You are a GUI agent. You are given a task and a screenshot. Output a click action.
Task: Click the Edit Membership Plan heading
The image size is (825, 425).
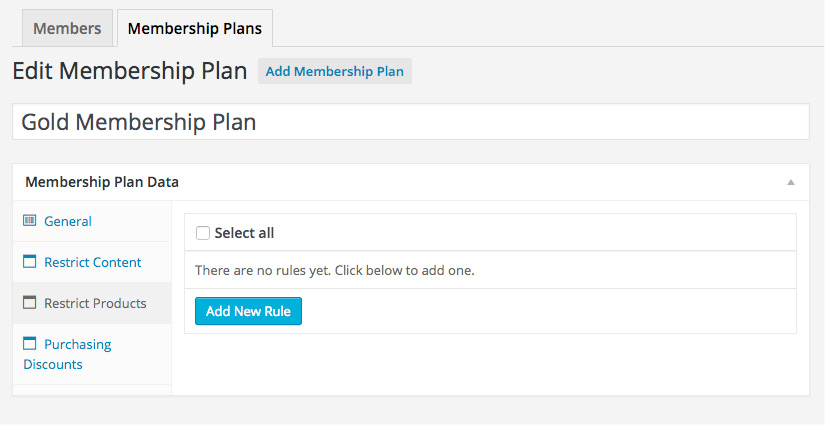coord(129,70)
